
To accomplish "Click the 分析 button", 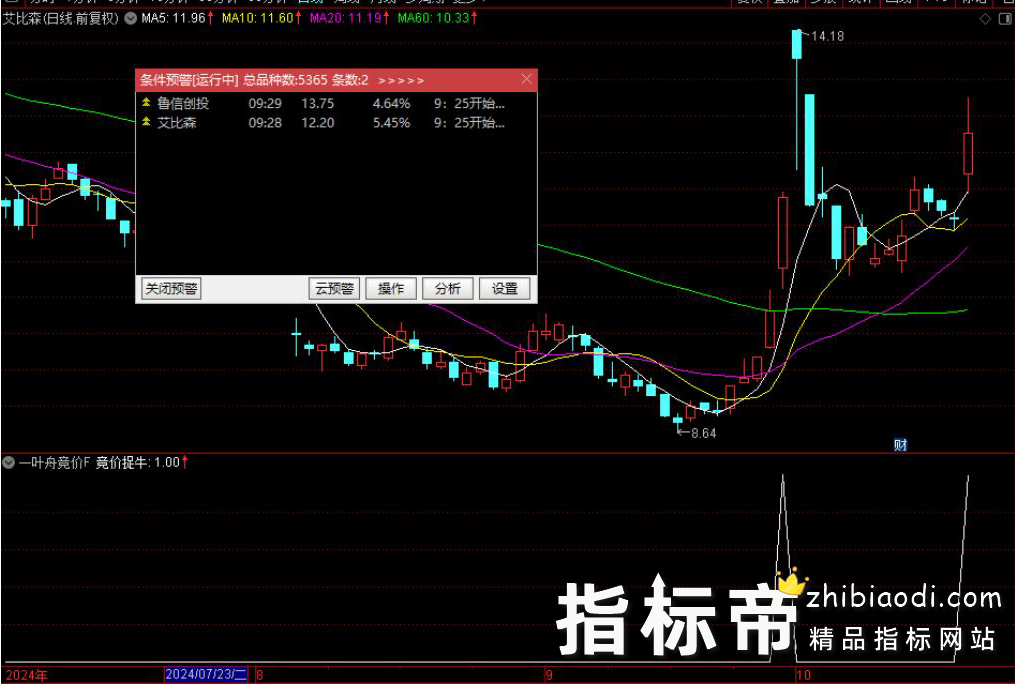I will coord(448,289).
